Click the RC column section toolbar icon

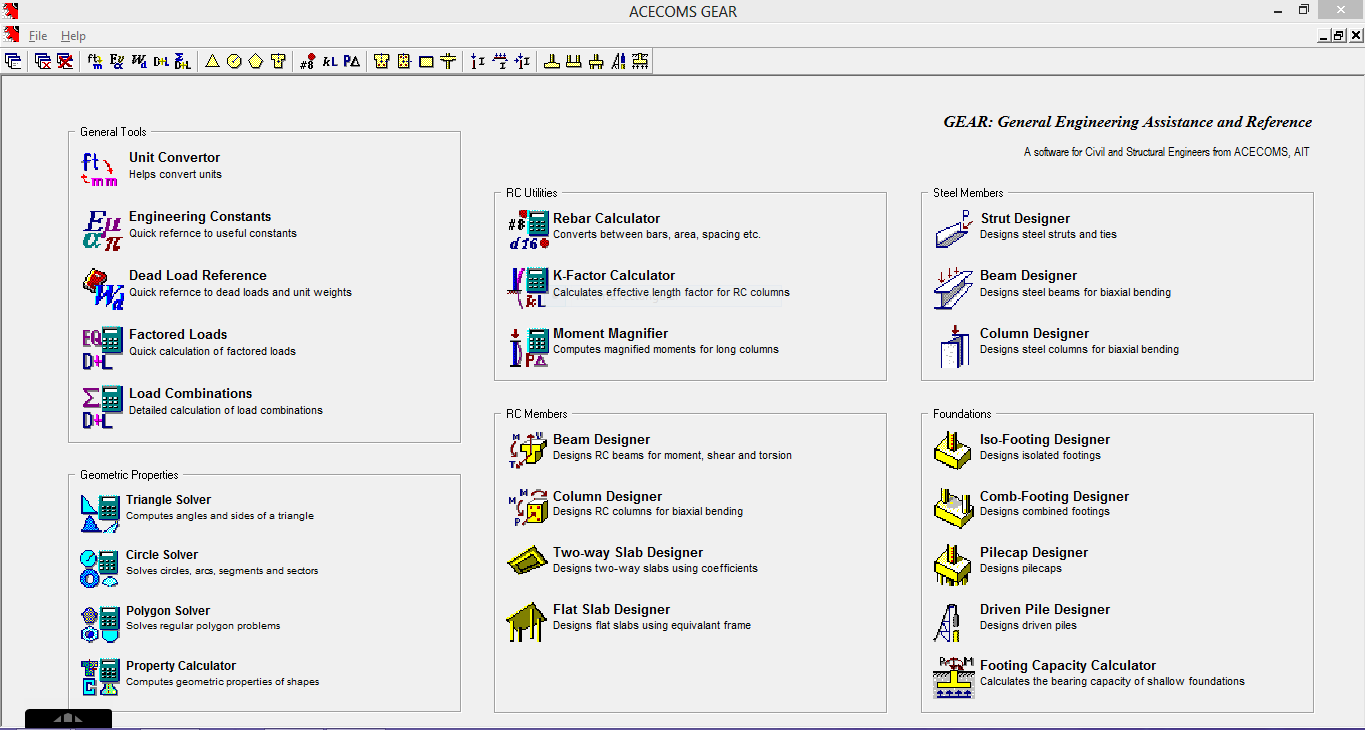click(x=404, y=61)
